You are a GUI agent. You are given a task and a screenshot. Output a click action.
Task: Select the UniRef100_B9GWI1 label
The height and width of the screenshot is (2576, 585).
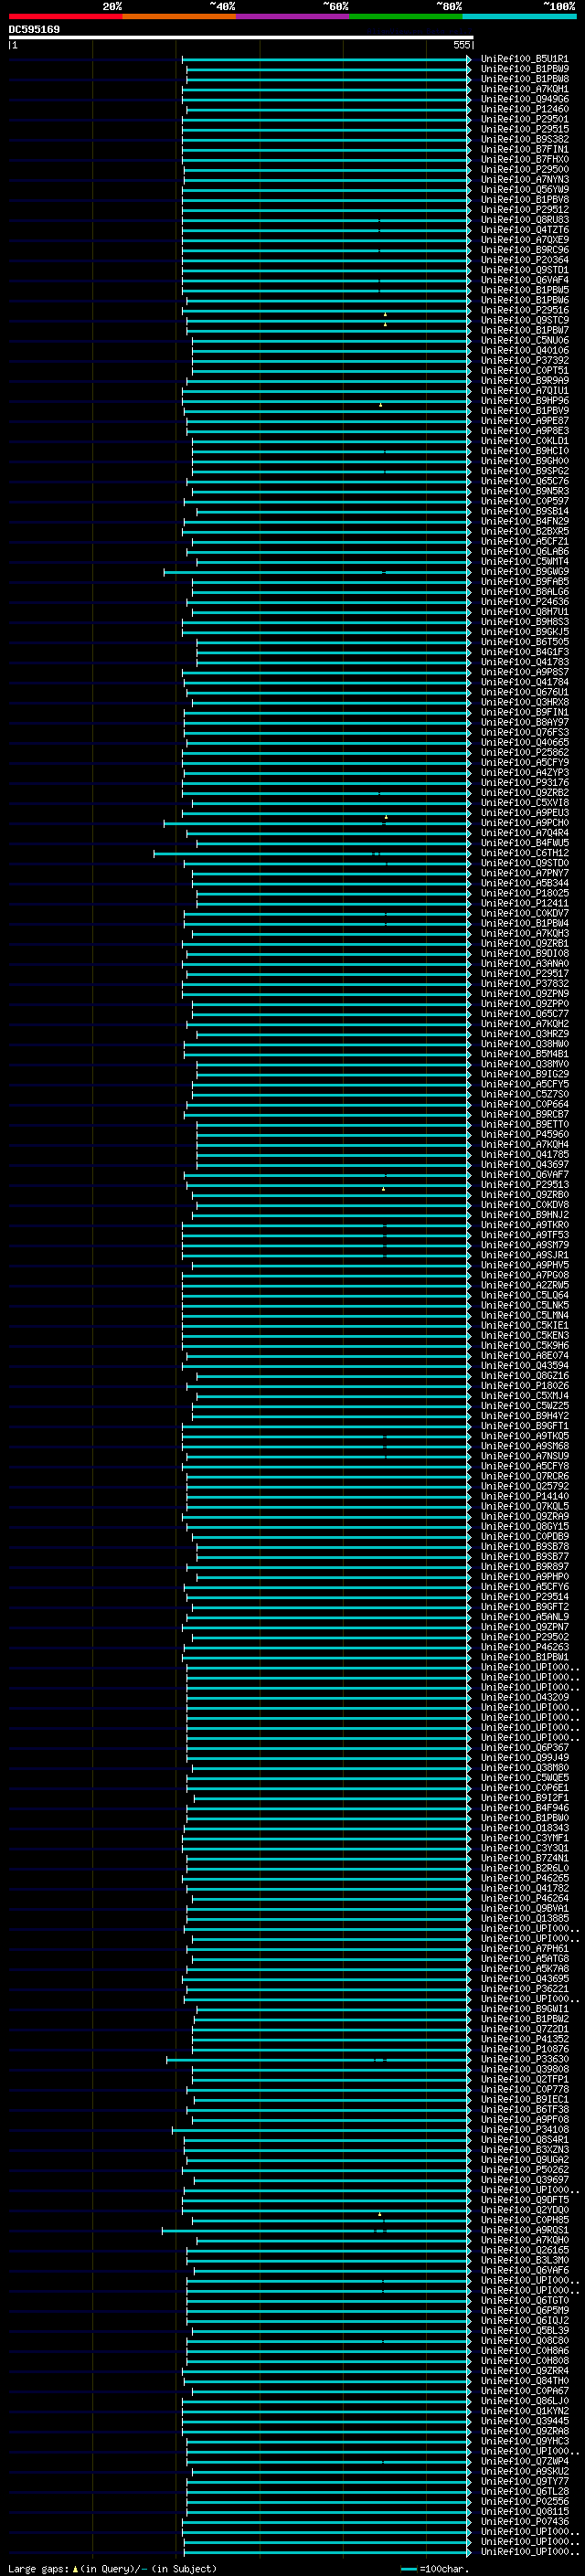click(x=524, y=2009)
